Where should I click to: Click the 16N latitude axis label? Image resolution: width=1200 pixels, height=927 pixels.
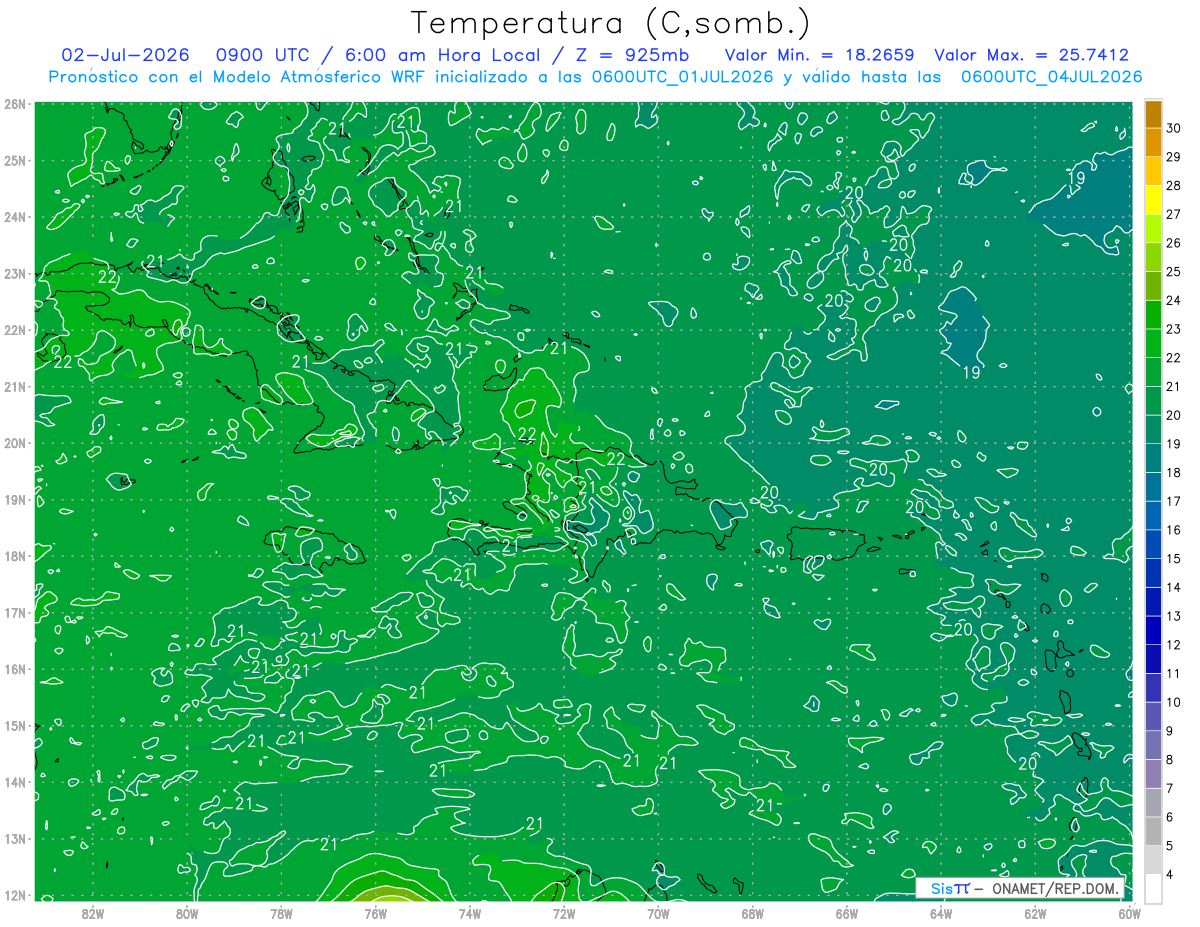[x=14, y=669]
